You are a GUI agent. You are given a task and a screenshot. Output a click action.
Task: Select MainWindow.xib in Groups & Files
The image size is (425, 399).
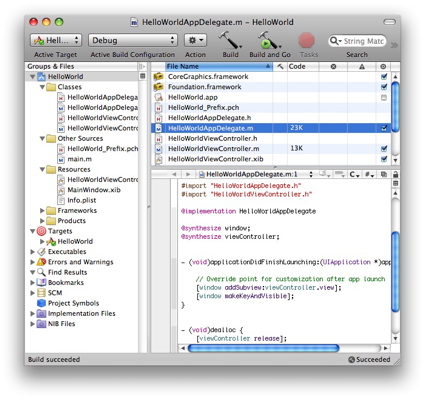pyautogui.click(x=94, y=190)
